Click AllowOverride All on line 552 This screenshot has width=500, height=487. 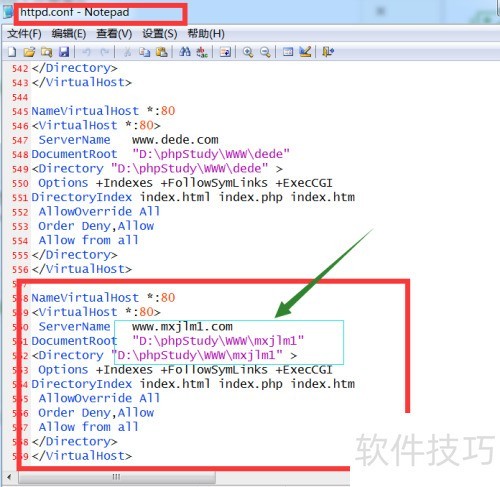point(99,212)
